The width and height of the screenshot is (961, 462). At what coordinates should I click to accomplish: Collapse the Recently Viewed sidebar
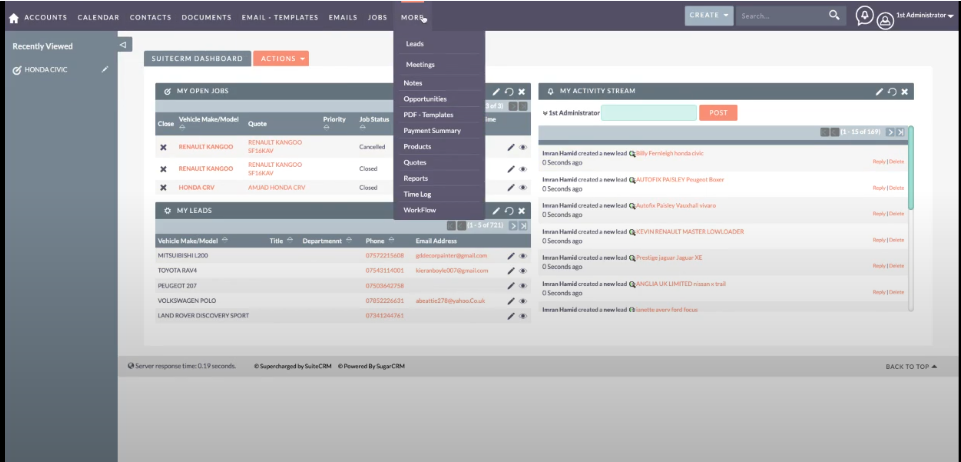tap(123, 45)
